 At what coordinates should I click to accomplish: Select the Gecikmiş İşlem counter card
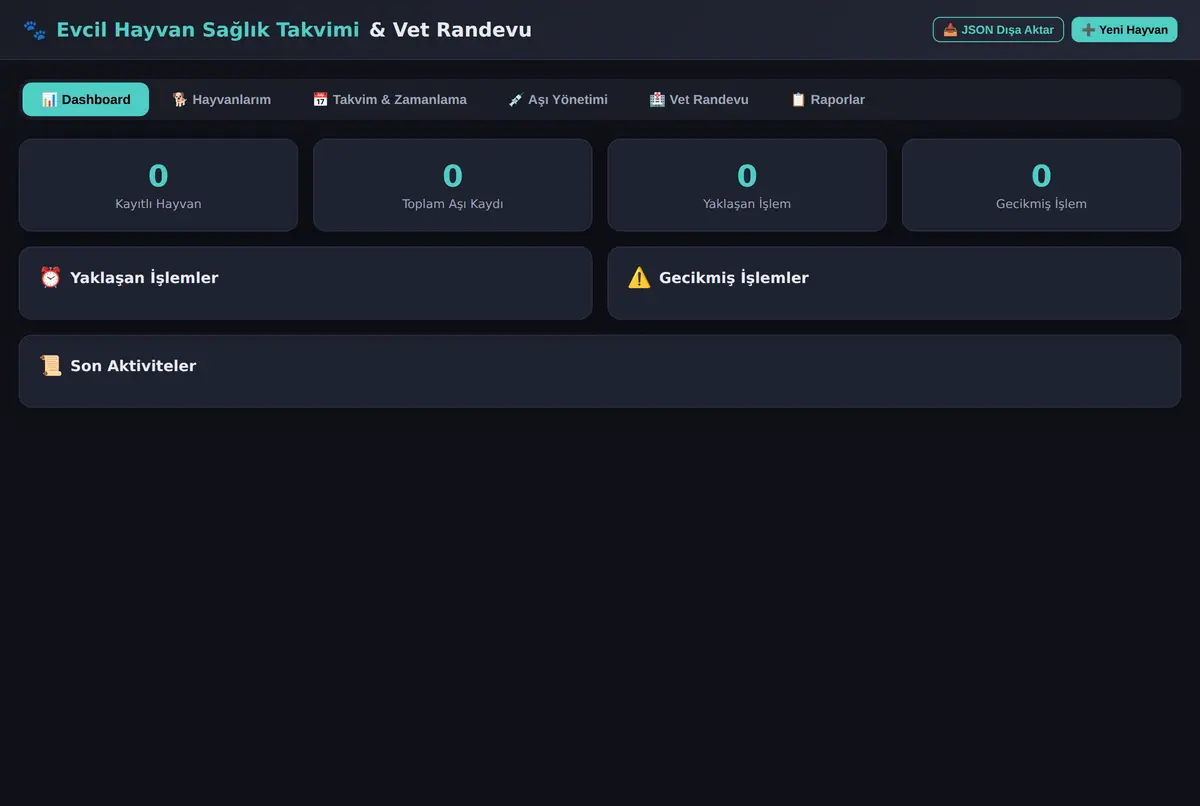click(1041, 185)
